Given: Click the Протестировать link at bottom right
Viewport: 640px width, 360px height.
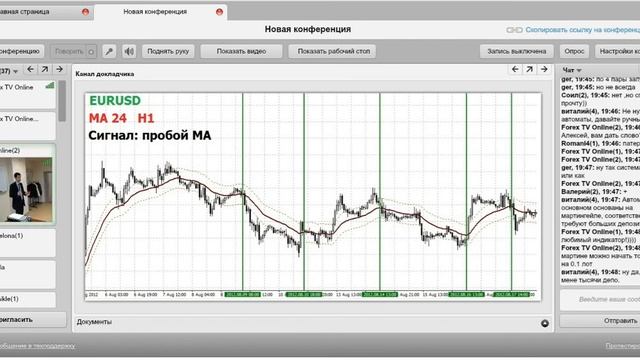Looking at the screenshot, I should [x=623, y=346].
